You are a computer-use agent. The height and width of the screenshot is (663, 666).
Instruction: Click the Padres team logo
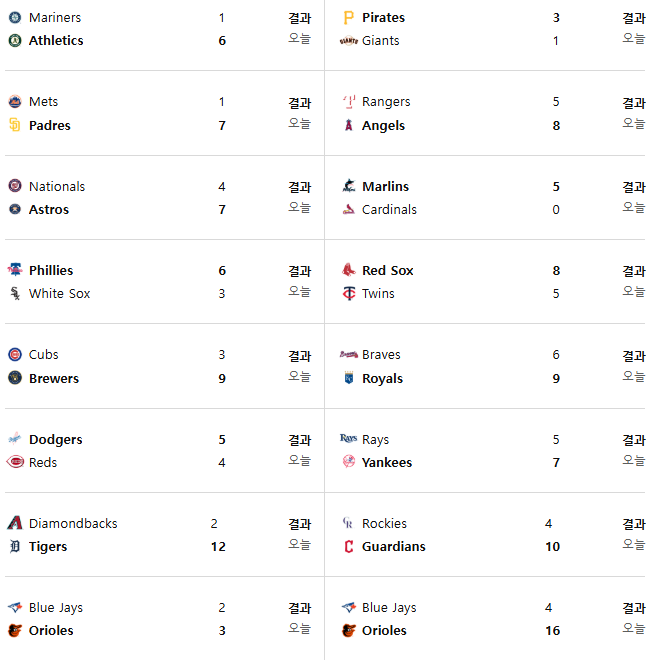pyautogui.click(x=15, y=125)
